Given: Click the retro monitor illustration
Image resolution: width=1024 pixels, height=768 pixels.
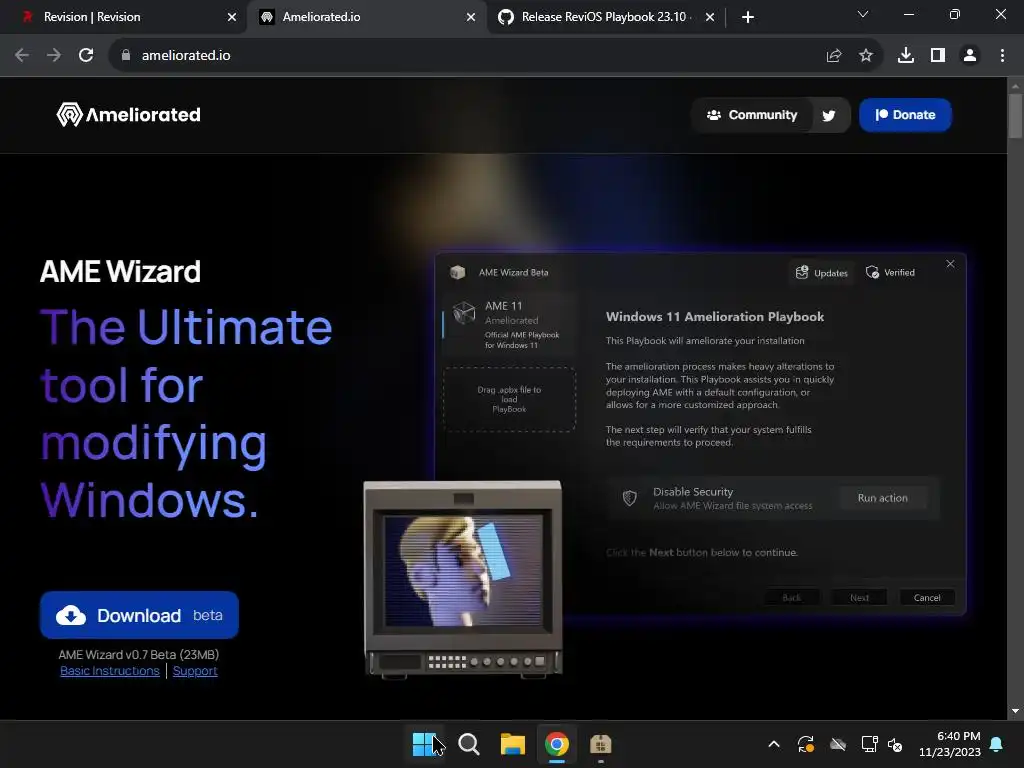Looking at the screenshot, I should point(462,579).
